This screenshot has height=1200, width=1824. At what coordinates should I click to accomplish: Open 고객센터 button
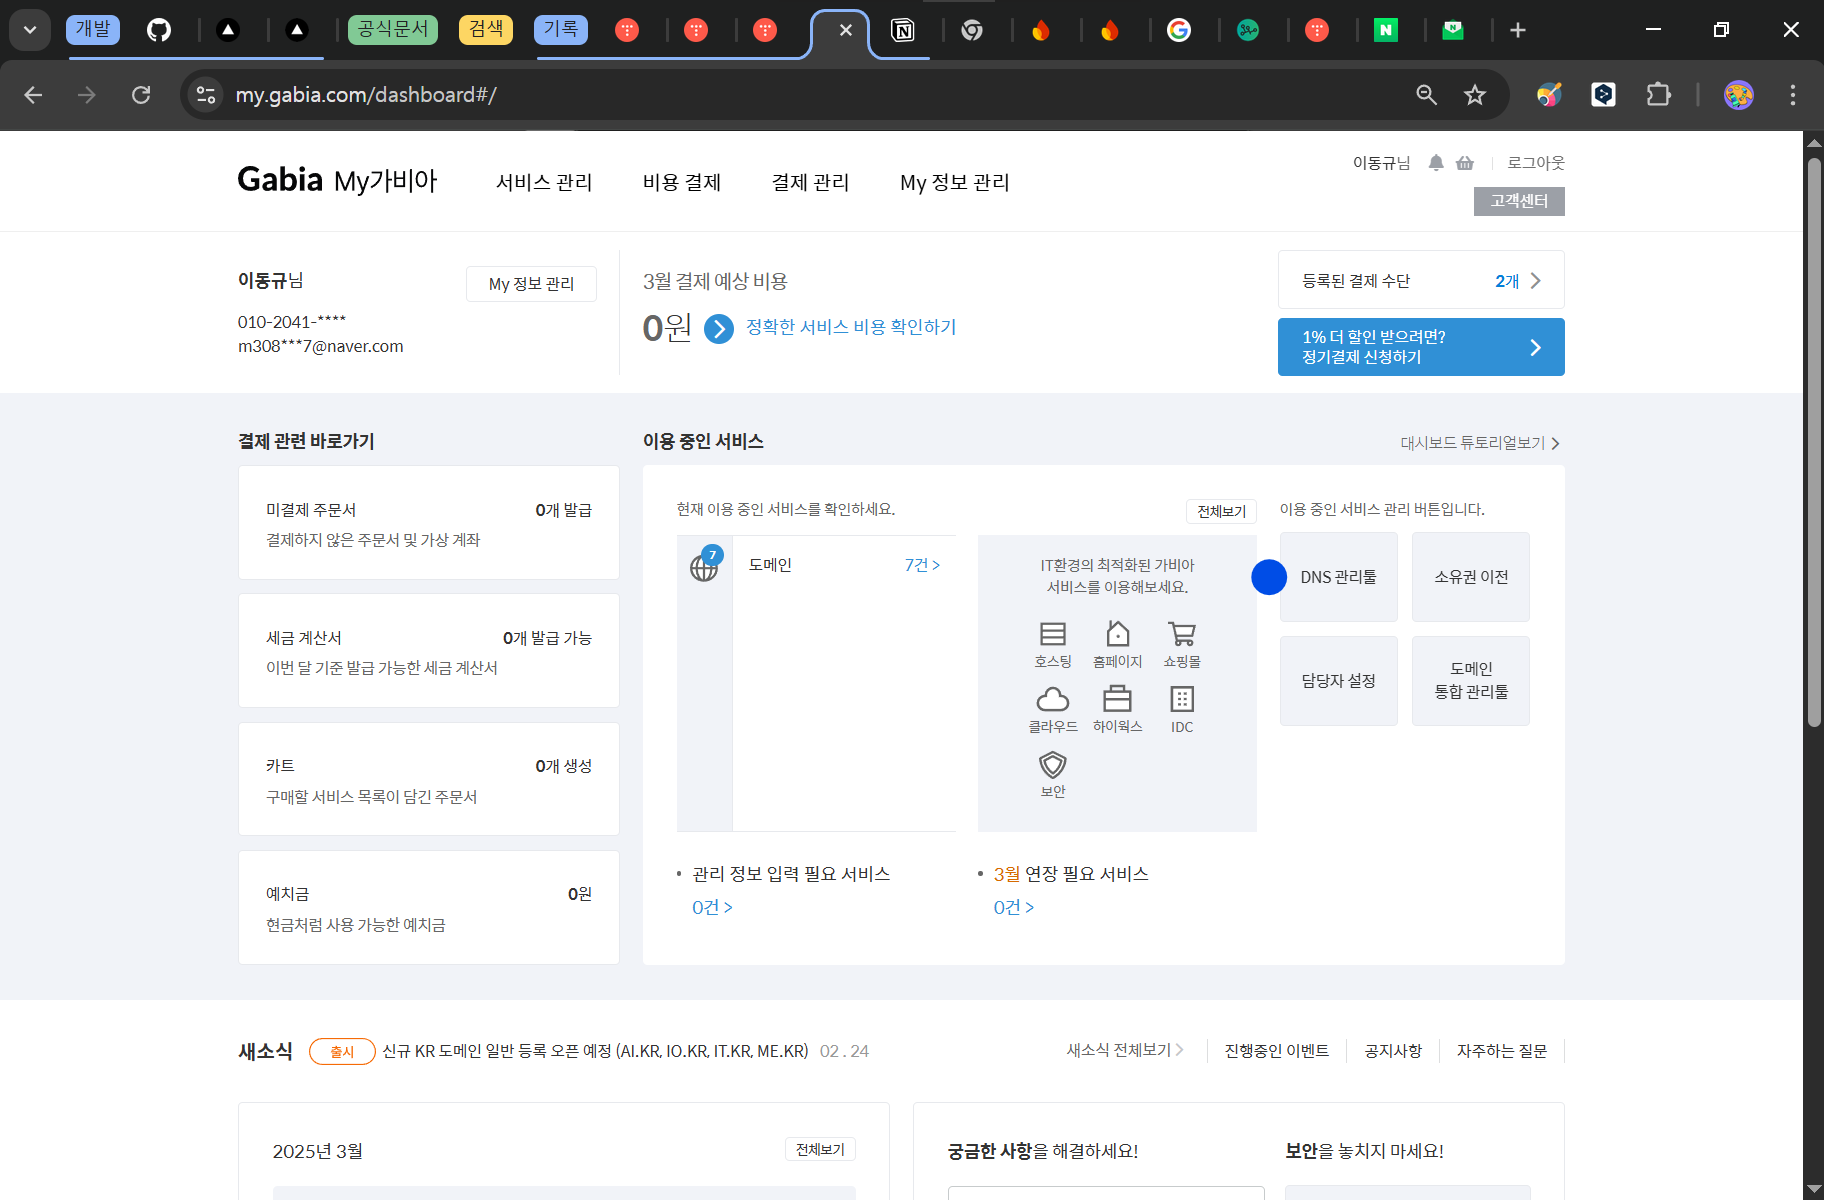pyautogui.click(x=1519, y=201)
